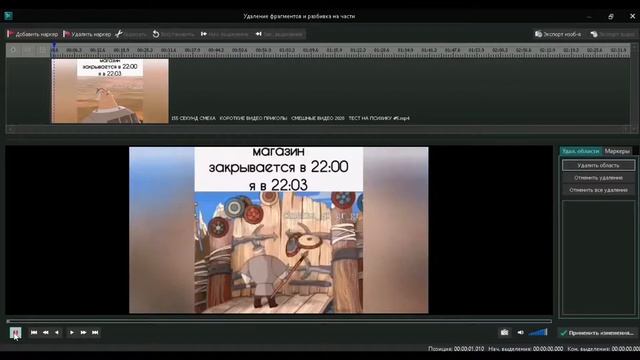
Task: Select the video clip thumbnail on the timeline
Action: [110, 91]
